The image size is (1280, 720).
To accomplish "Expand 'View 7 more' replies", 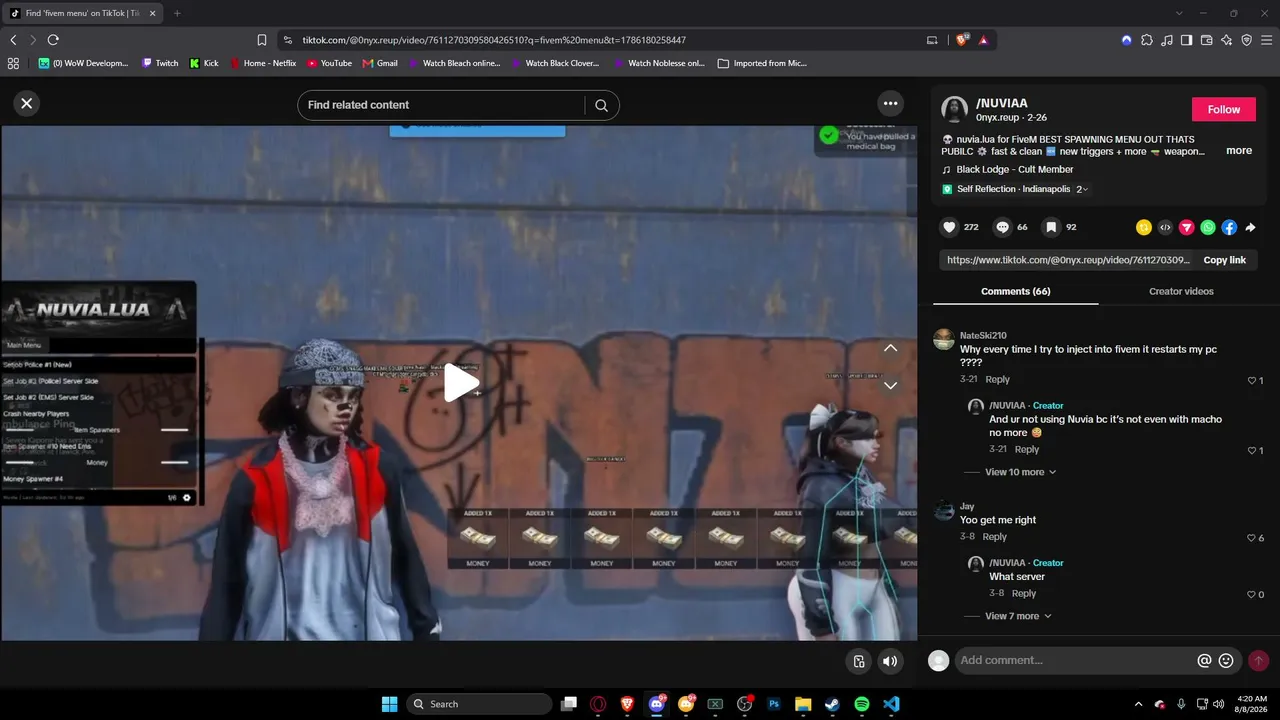I will pos(1017,616).
